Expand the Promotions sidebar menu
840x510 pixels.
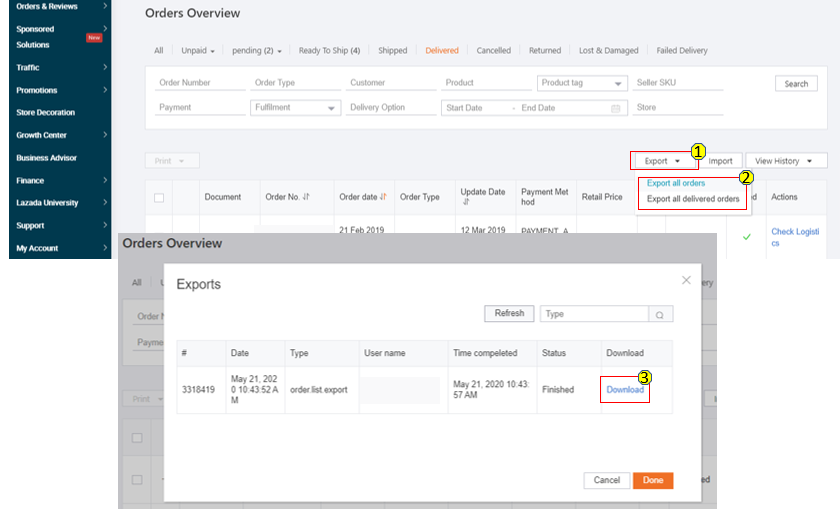[61, 90]
